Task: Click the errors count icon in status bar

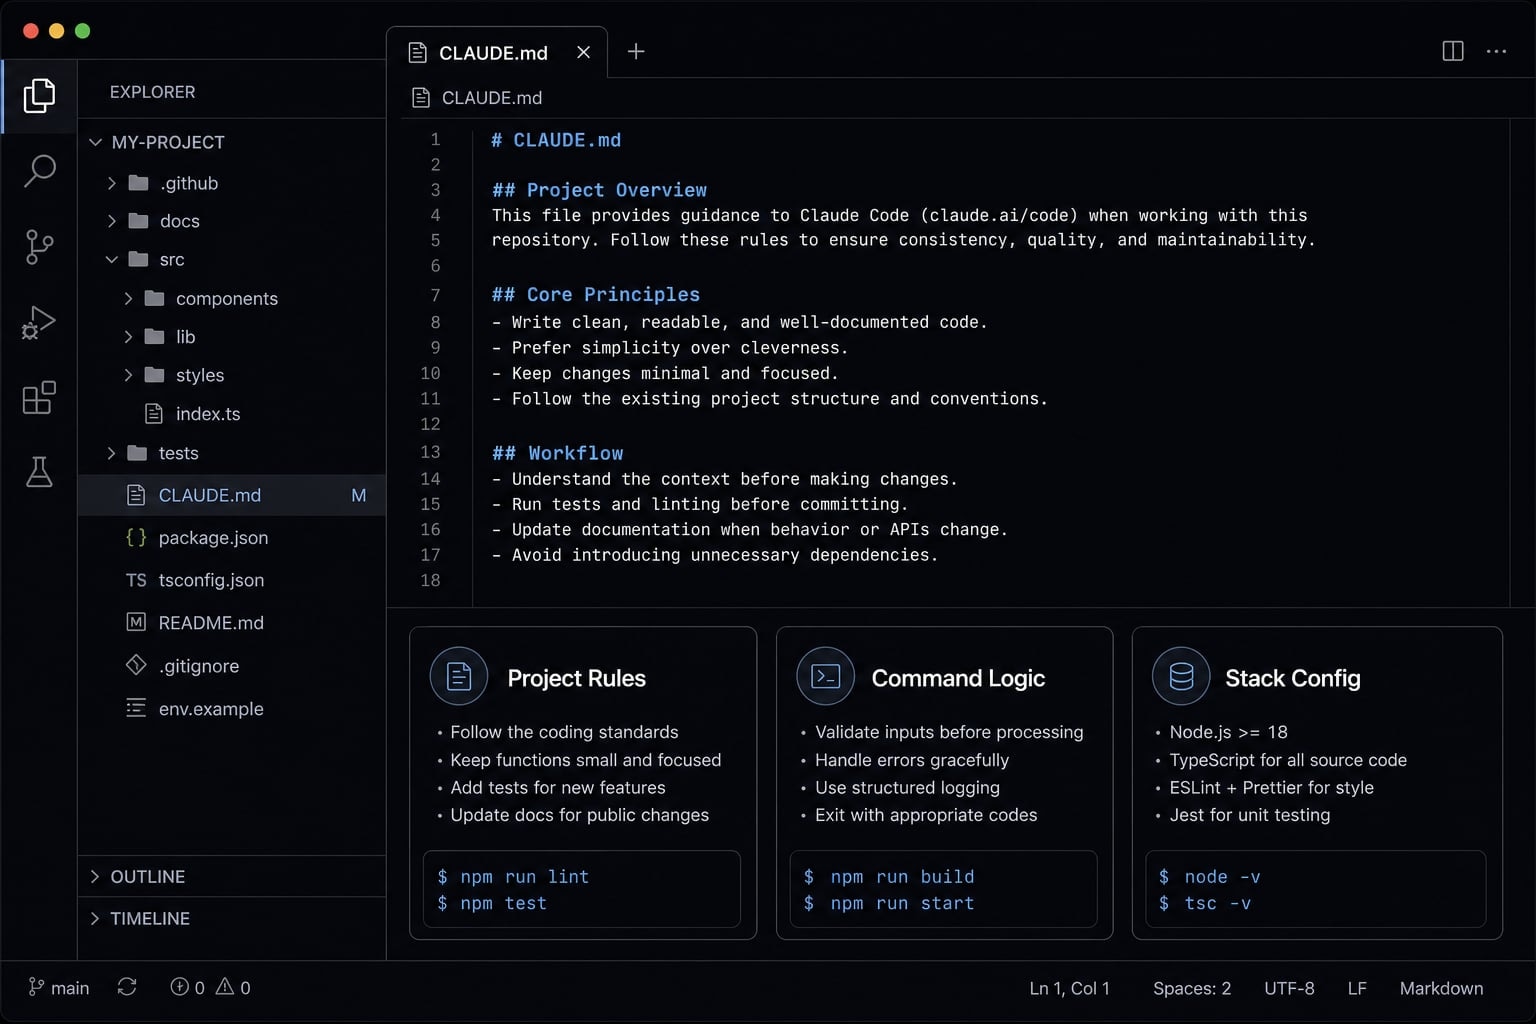Action: point(180,987)
